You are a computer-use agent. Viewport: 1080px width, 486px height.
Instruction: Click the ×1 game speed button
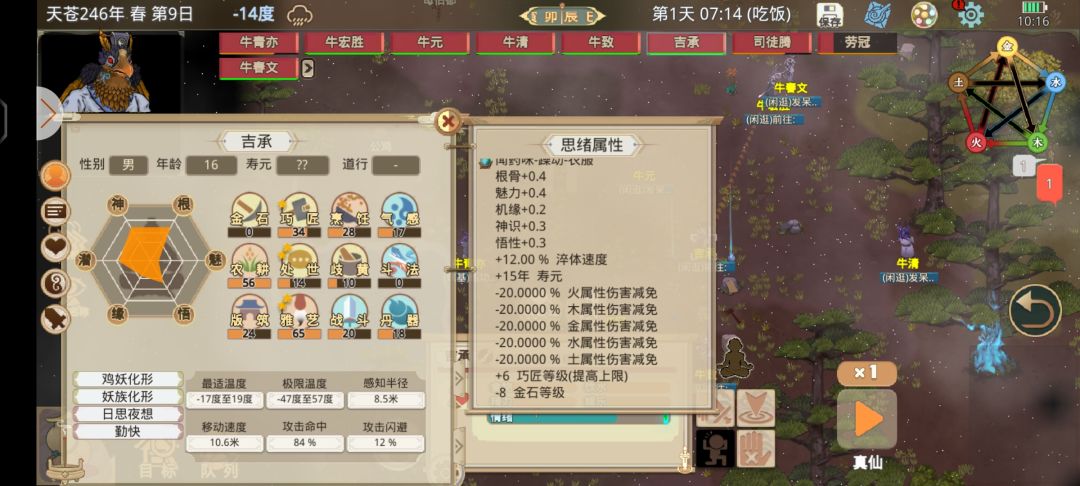[x=866, y=374]
